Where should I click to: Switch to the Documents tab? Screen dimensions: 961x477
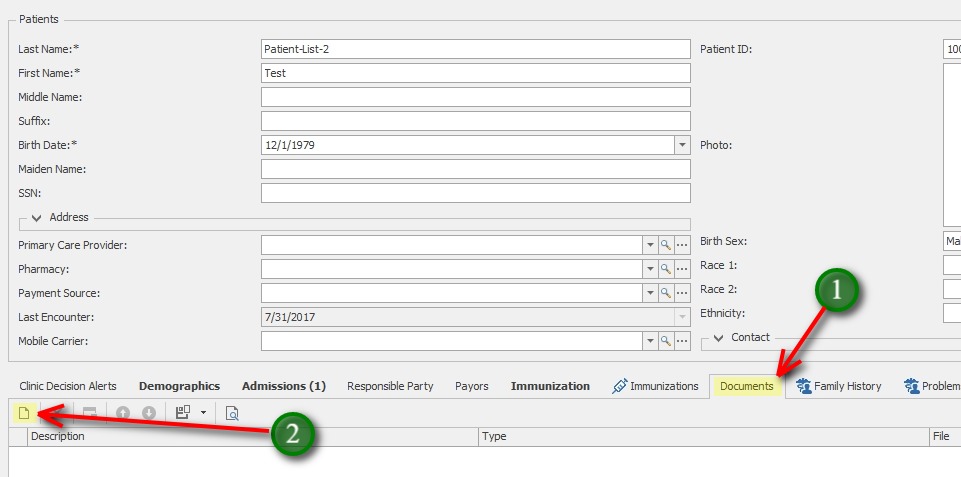(746, 386)
